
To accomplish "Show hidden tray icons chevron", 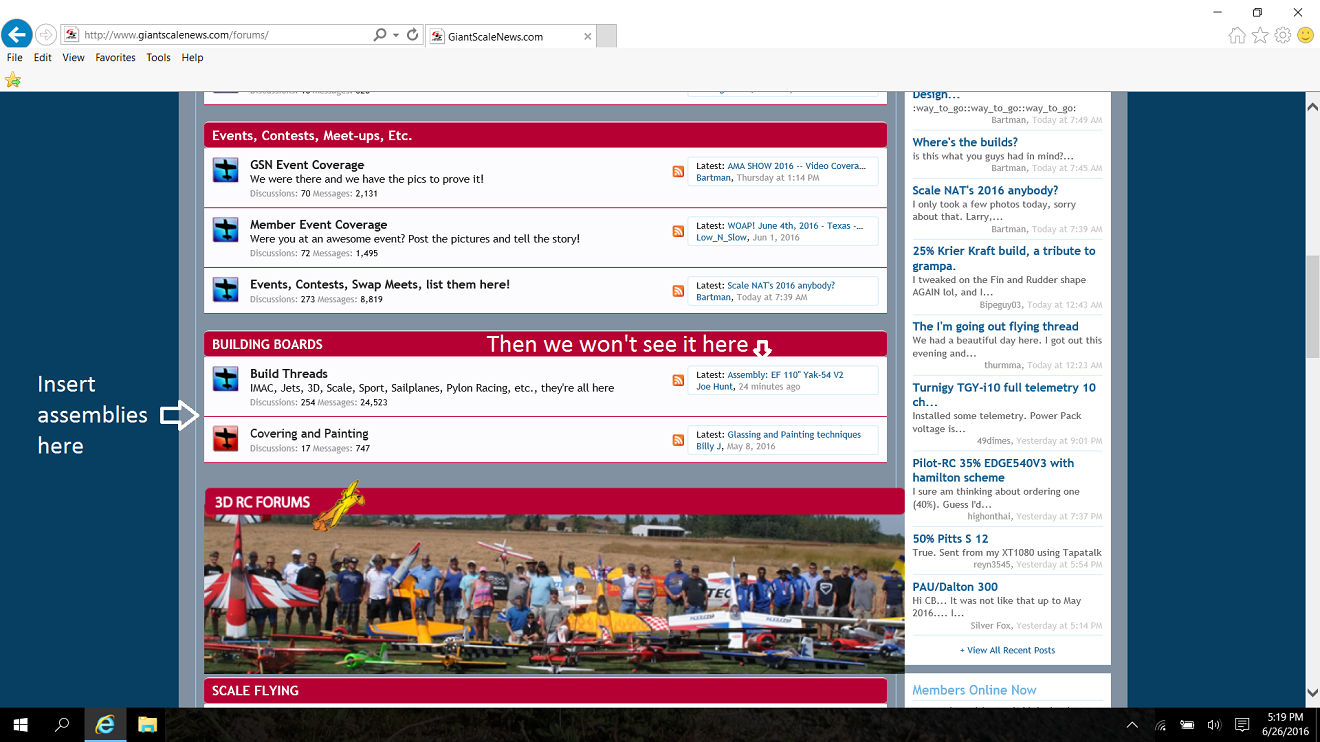I will 1132,725.
